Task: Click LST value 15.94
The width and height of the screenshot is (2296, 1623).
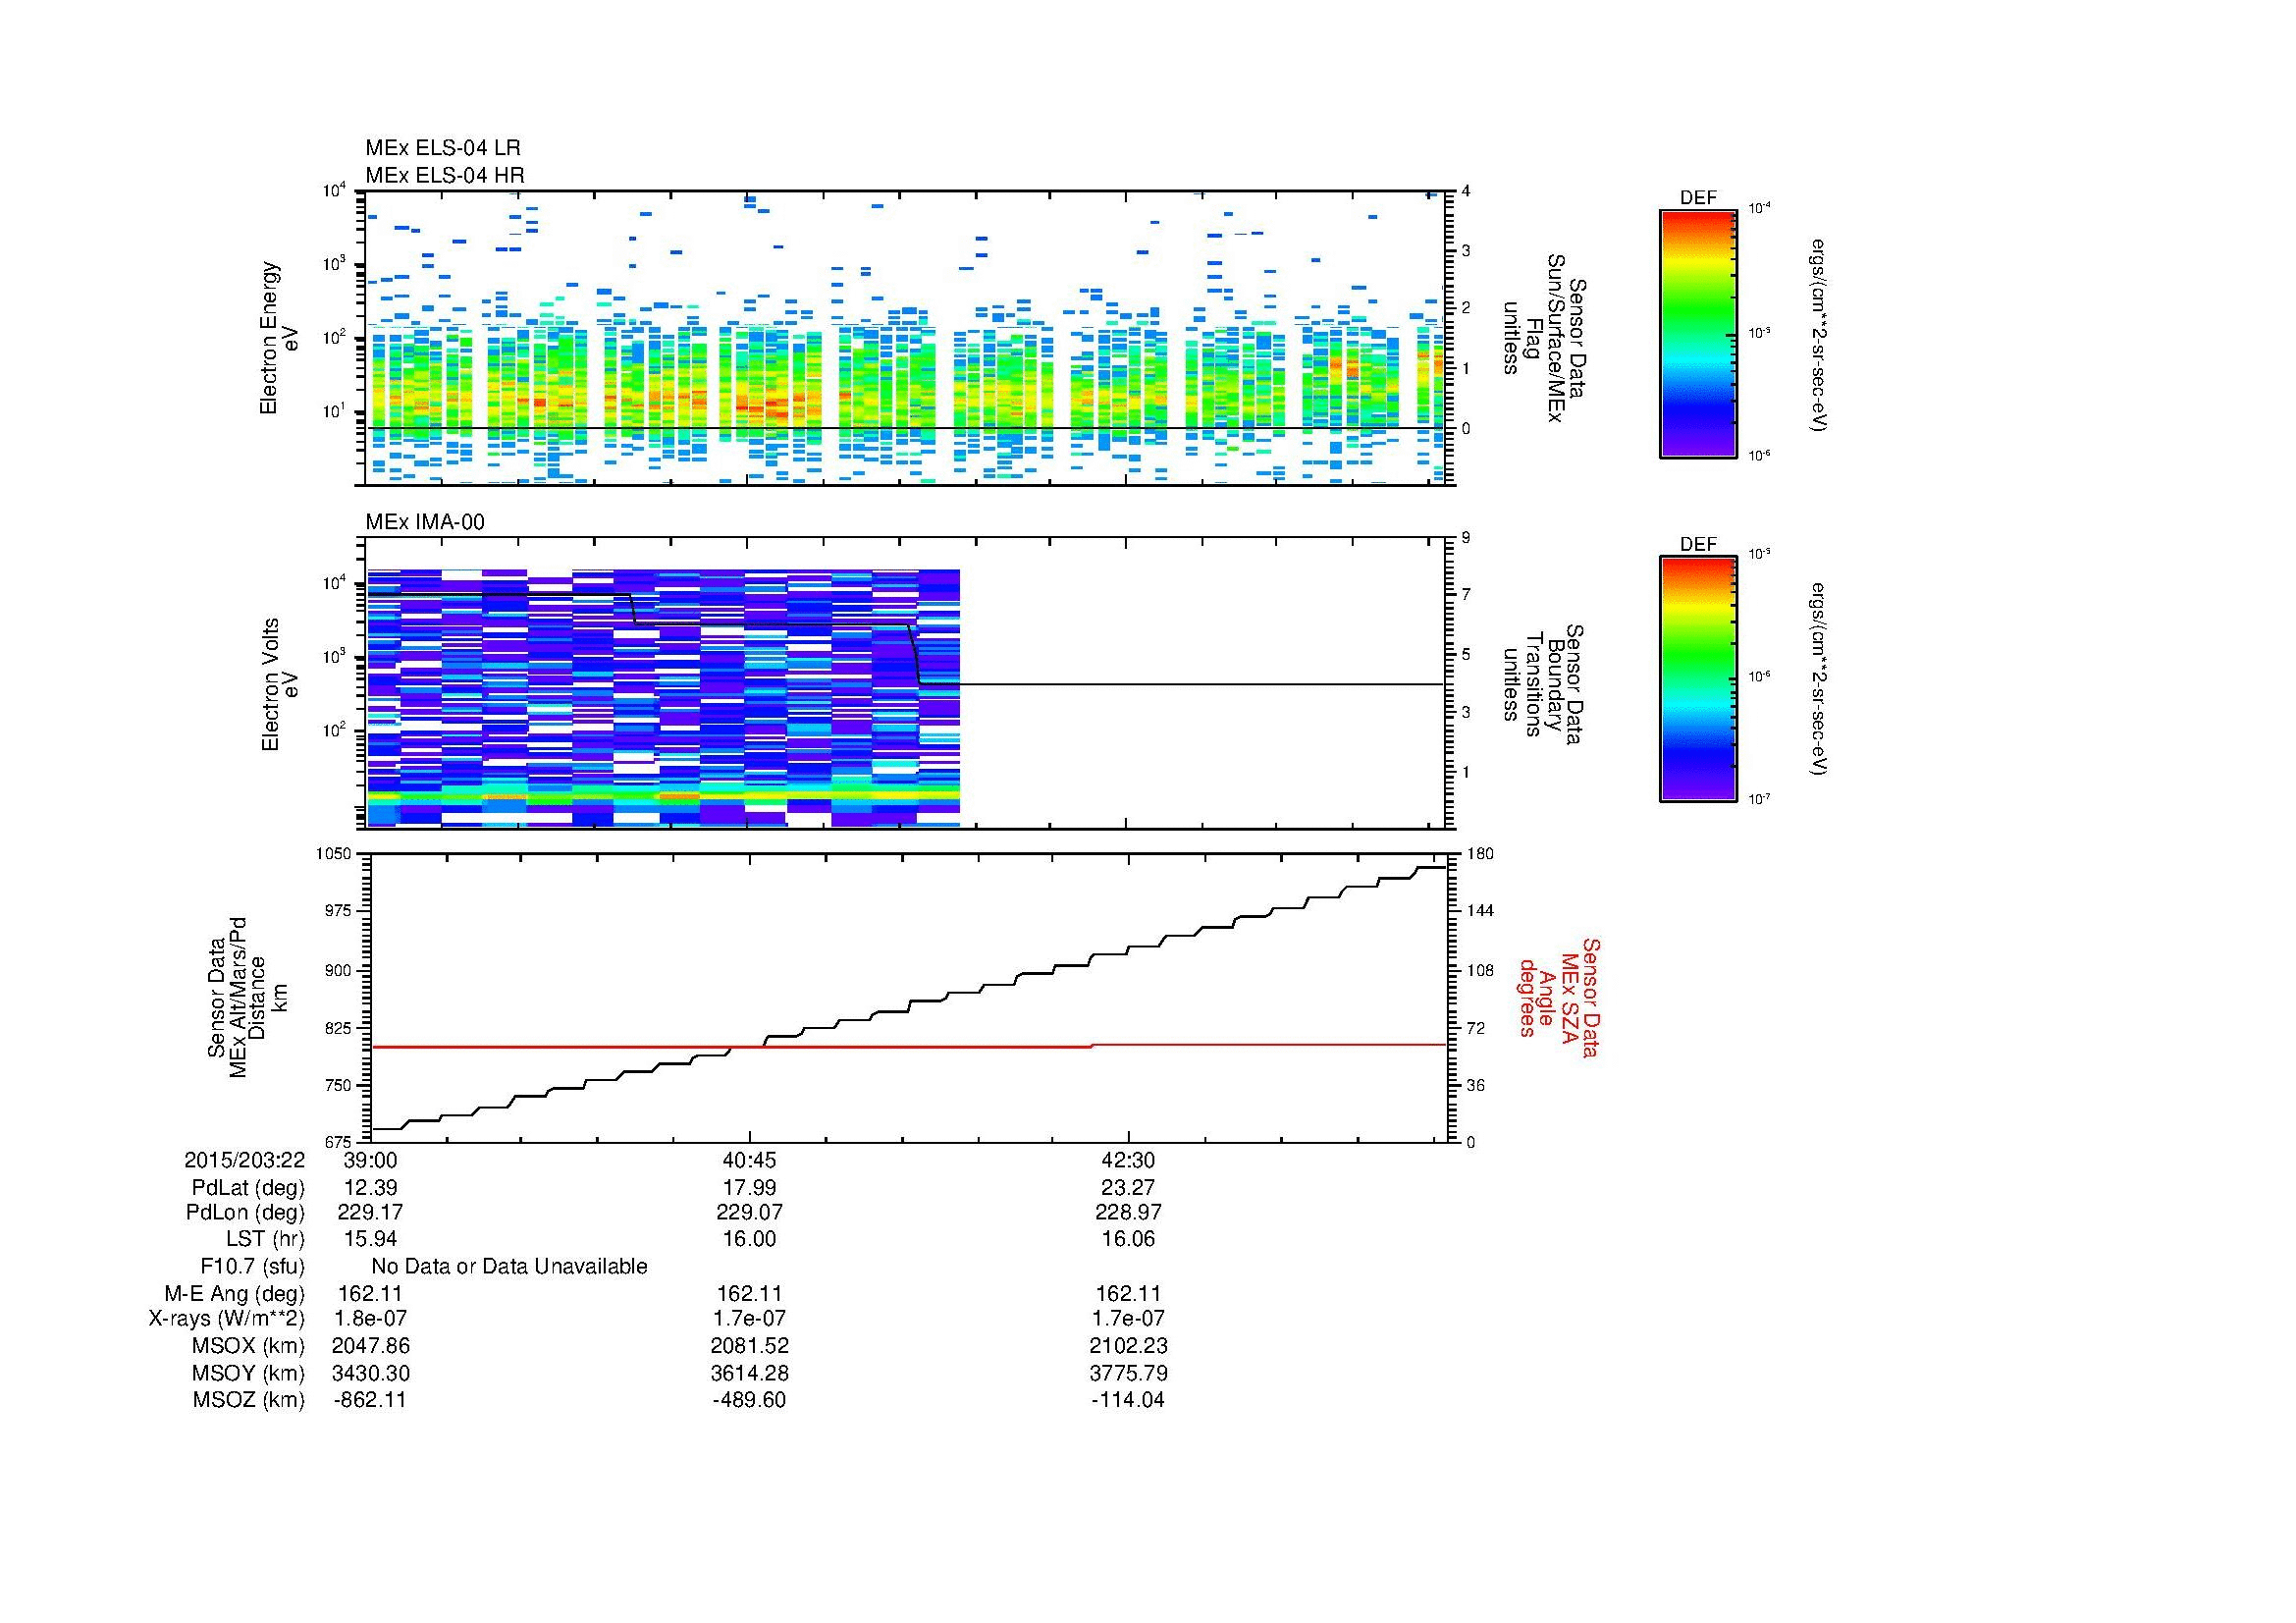Action: (371, 1238)
